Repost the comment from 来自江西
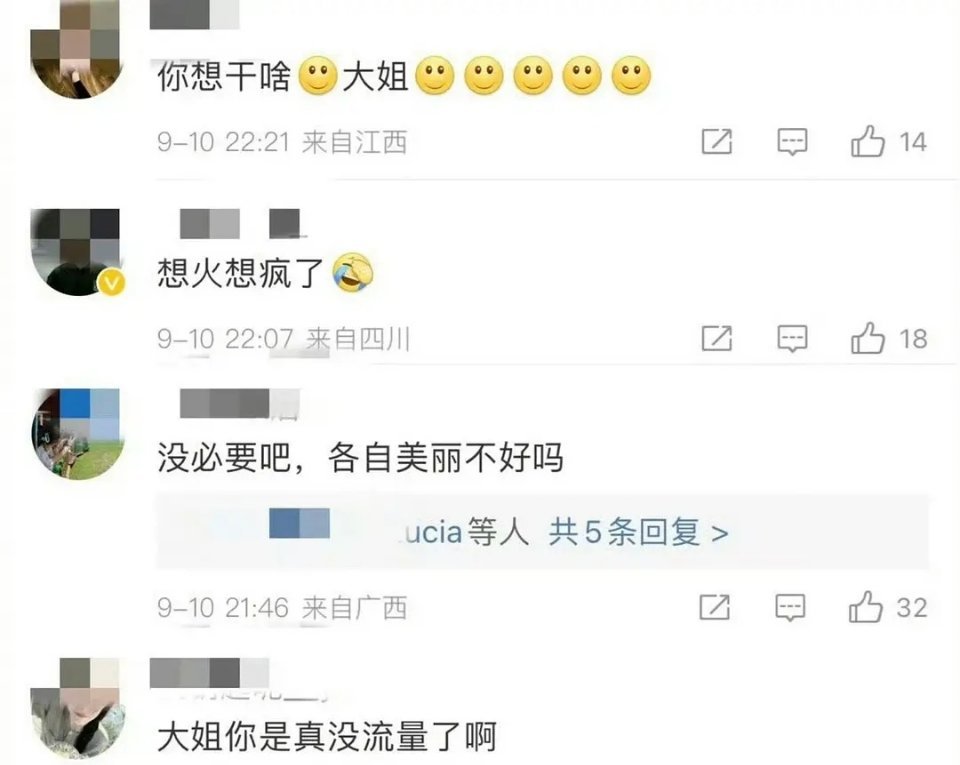Viewport: 960px width, 765px height. pyautogui.click(x=716, y=142)
